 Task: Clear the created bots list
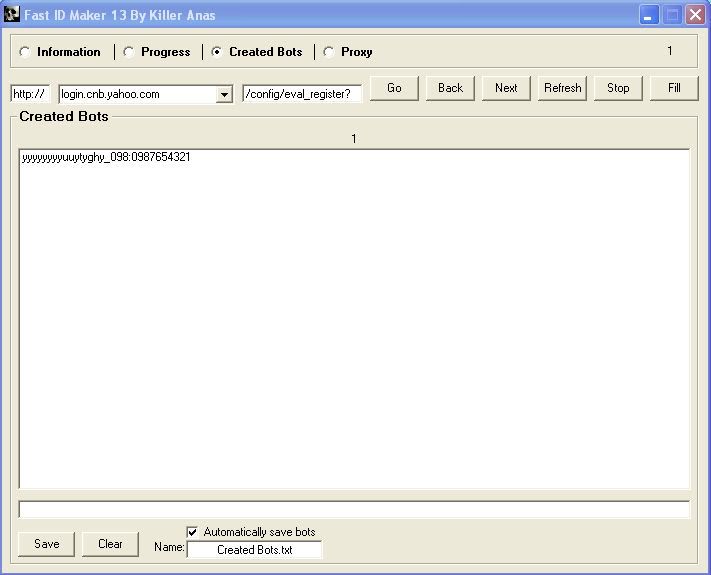[110, 544]
